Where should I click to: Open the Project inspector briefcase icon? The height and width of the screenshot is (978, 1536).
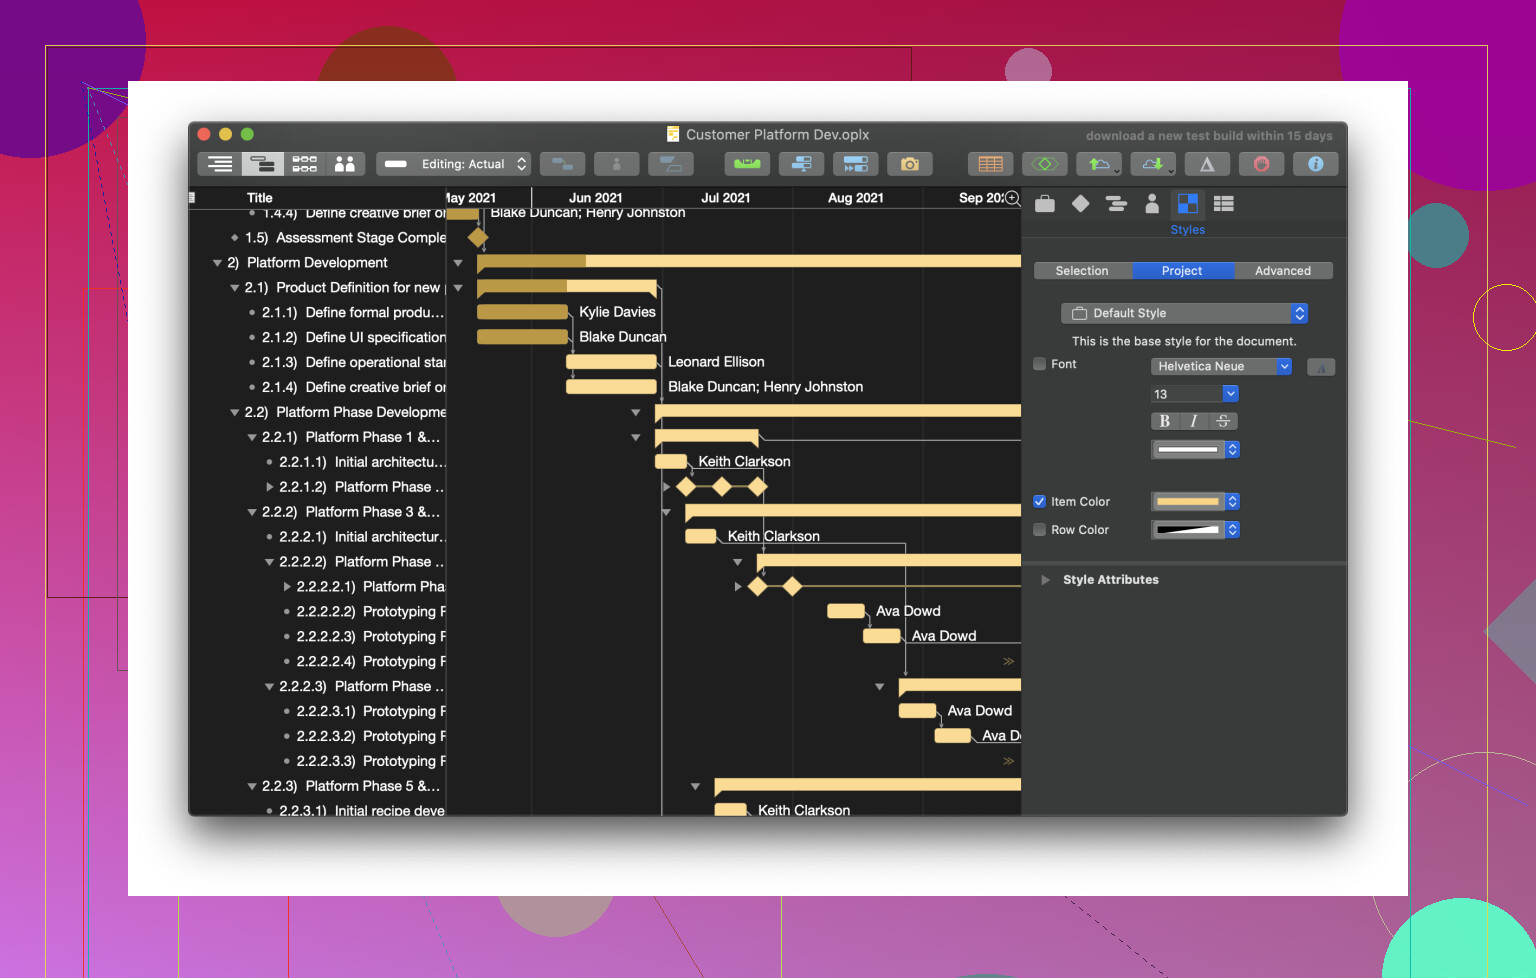click(1045, 204)
